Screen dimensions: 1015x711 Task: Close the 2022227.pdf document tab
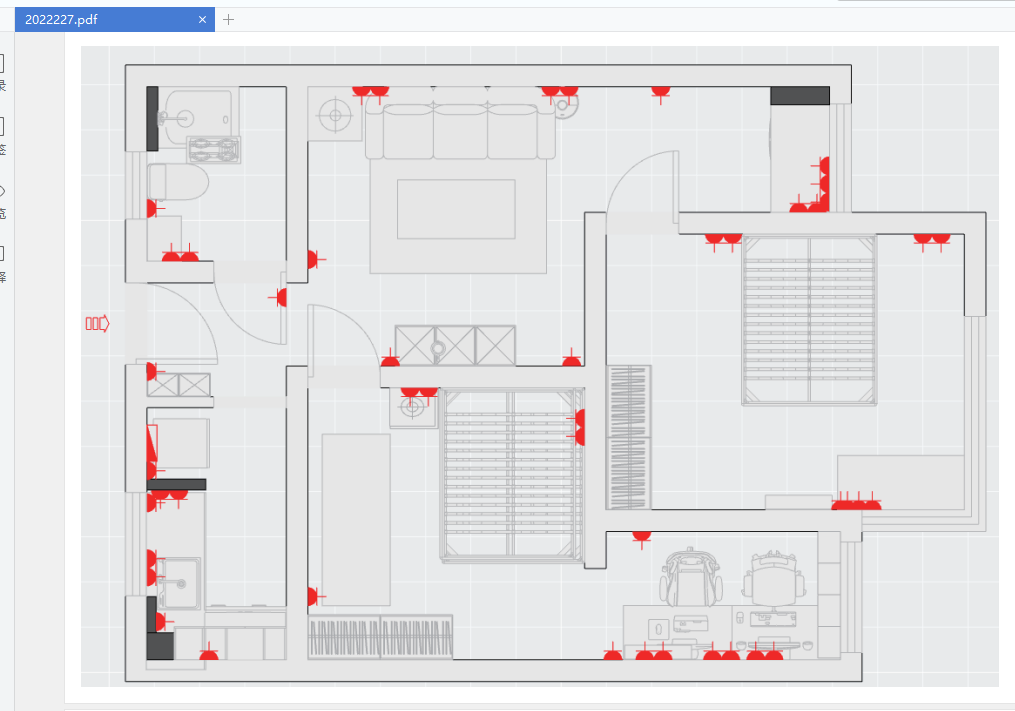tap(202, 19)
